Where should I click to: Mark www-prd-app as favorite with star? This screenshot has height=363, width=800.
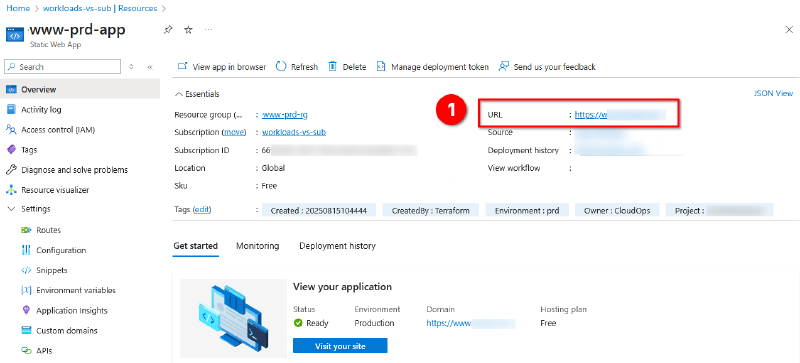[188, 30]
